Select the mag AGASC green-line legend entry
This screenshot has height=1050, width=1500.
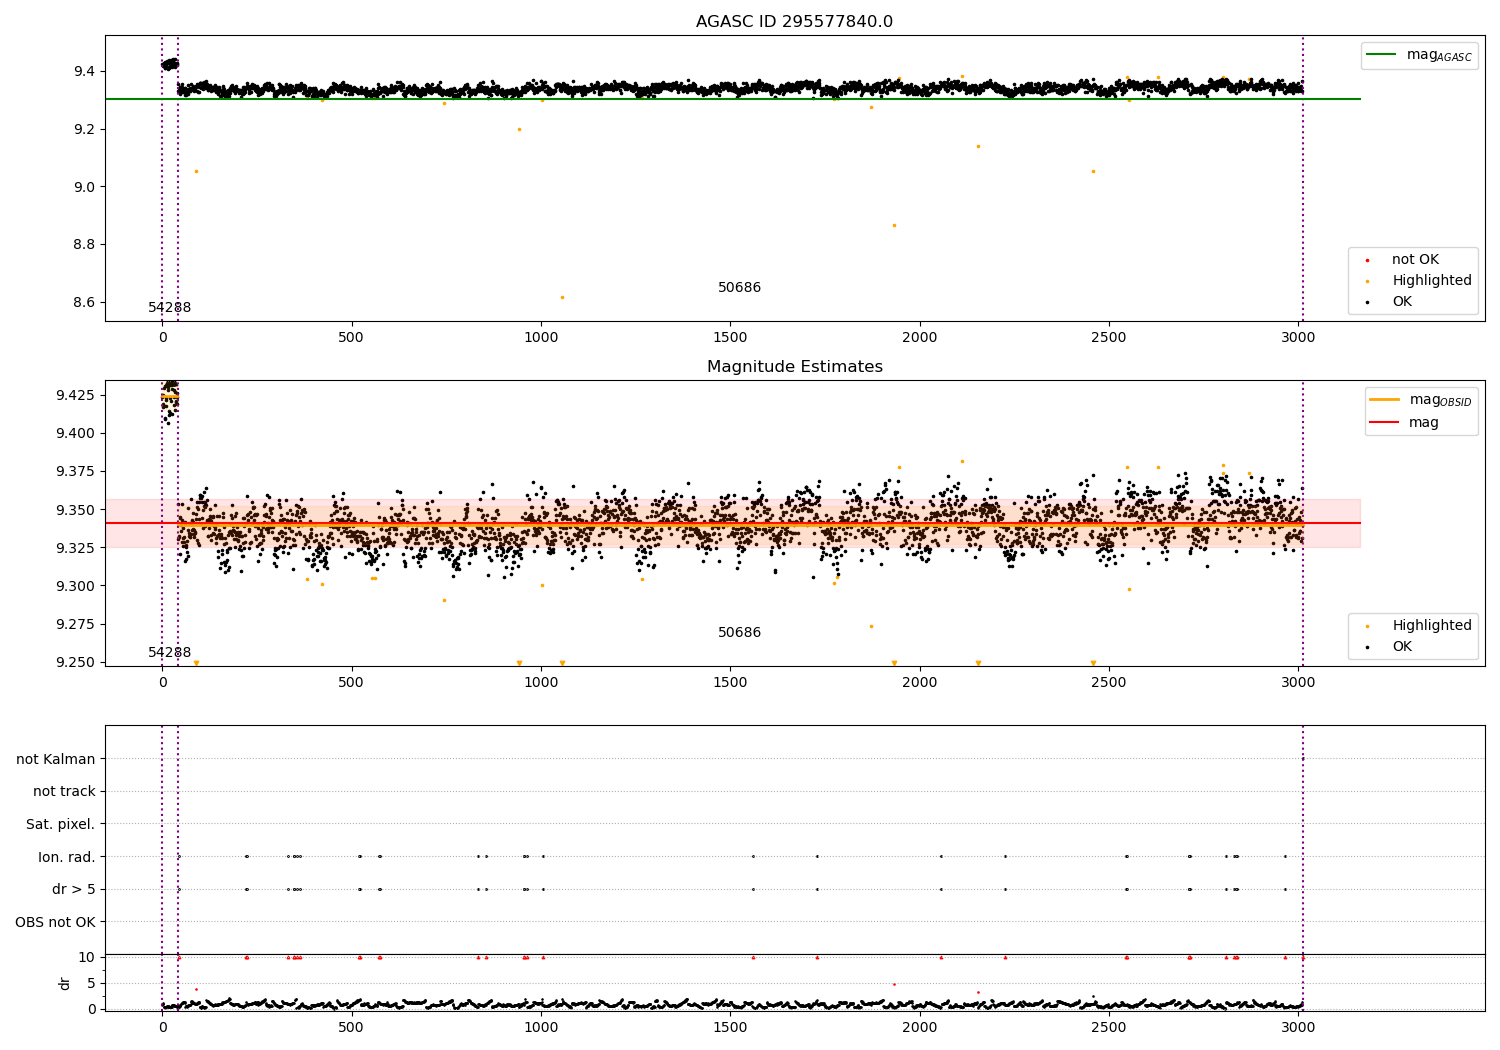click(x=1418, y=55)
